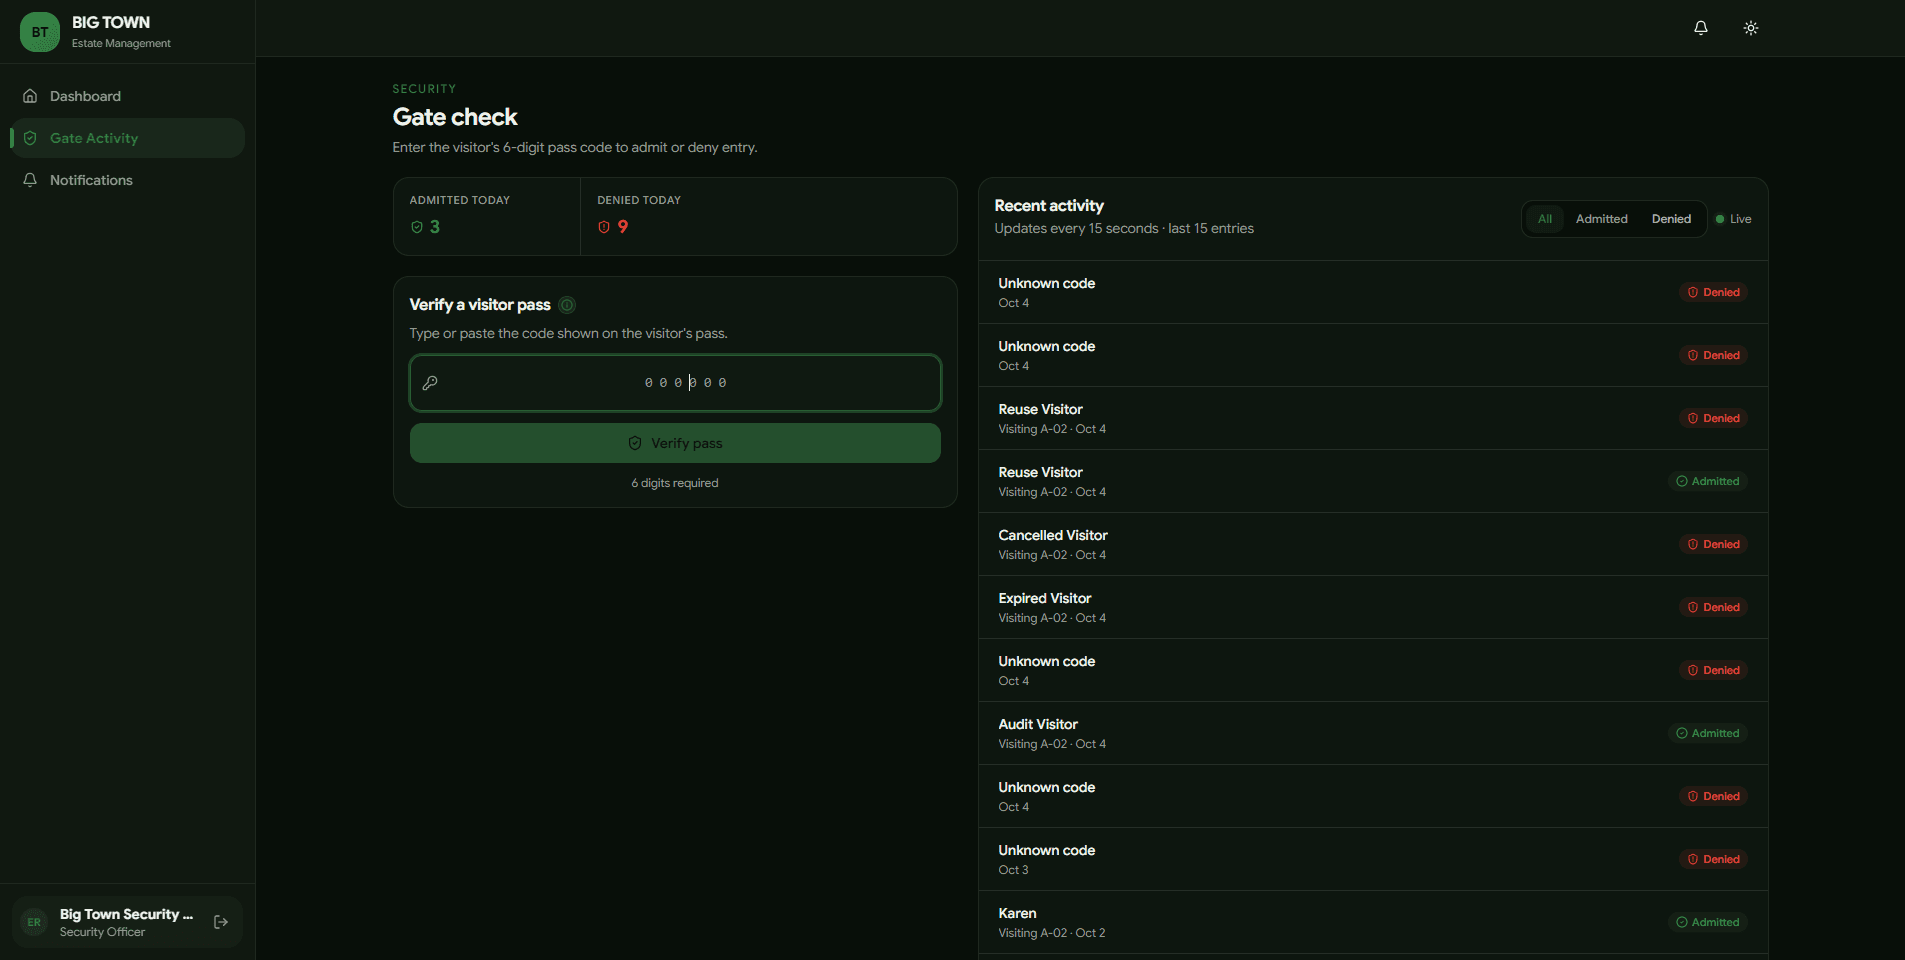Open the notifications bell in top bar
The height and width of the screenshot is (960, 1905).
[1700, 28]
